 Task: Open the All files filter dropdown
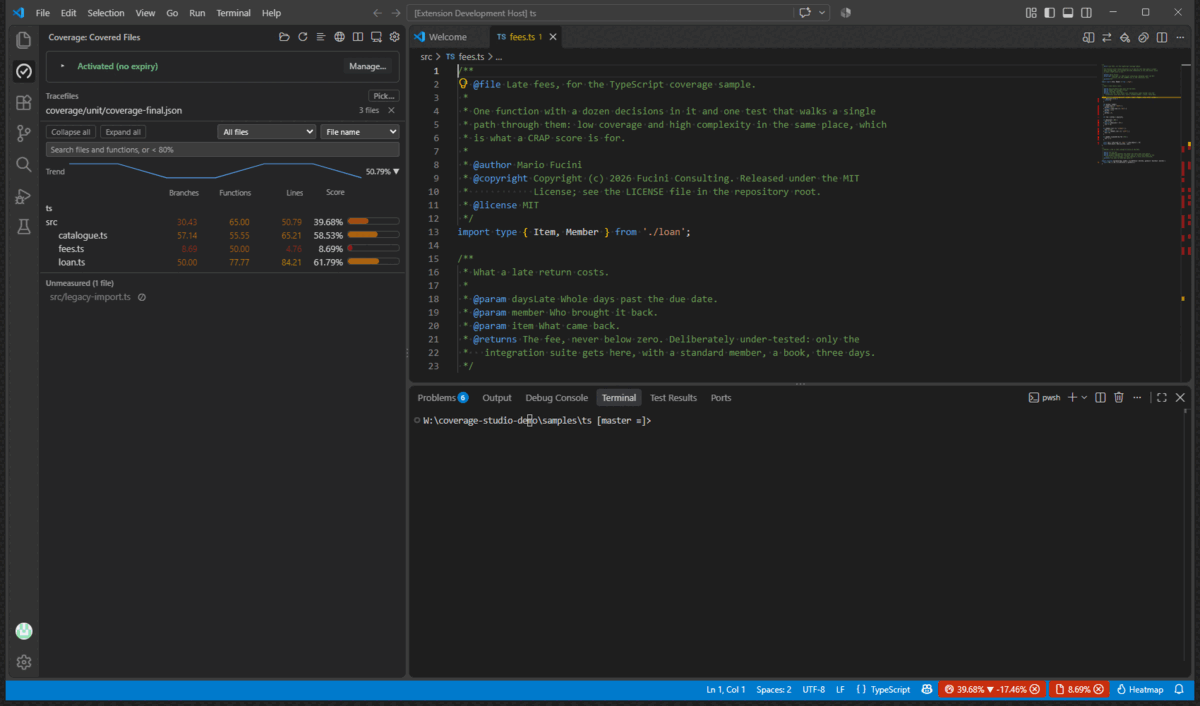(267, 132)
